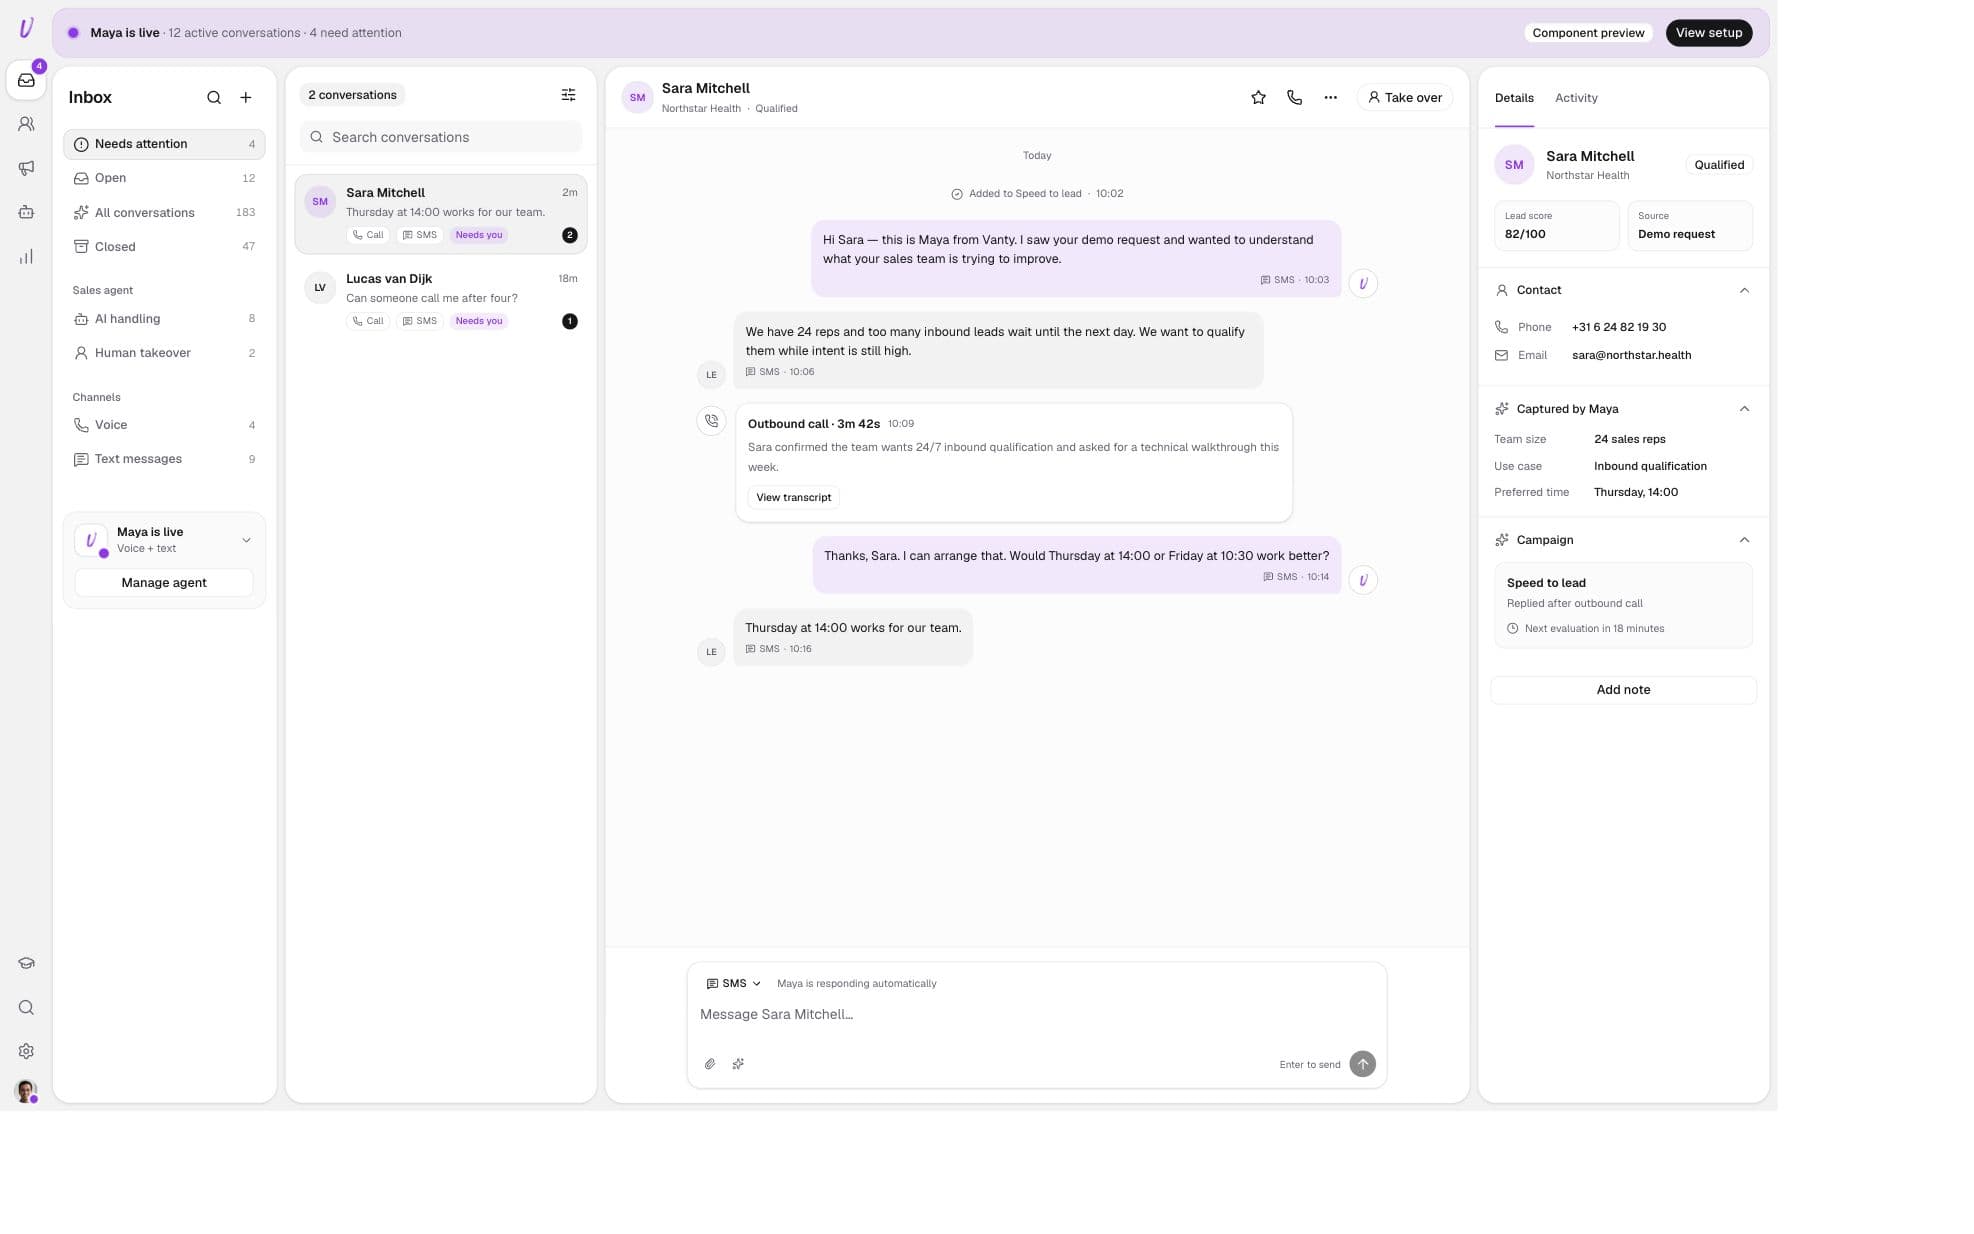The width and height of the screenshot is (1974, 1234).
Task: Click the Vanty logo at top left
Action: [26, 28]
